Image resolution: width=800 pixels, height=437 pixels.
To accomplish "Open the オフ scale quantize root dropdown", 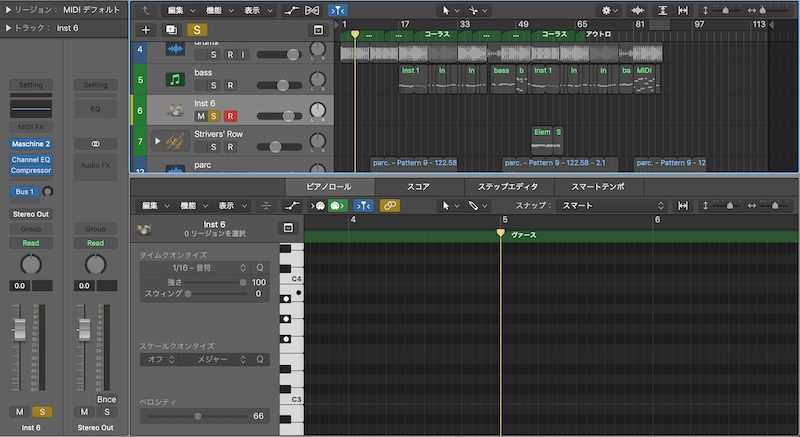I will 159,359.
